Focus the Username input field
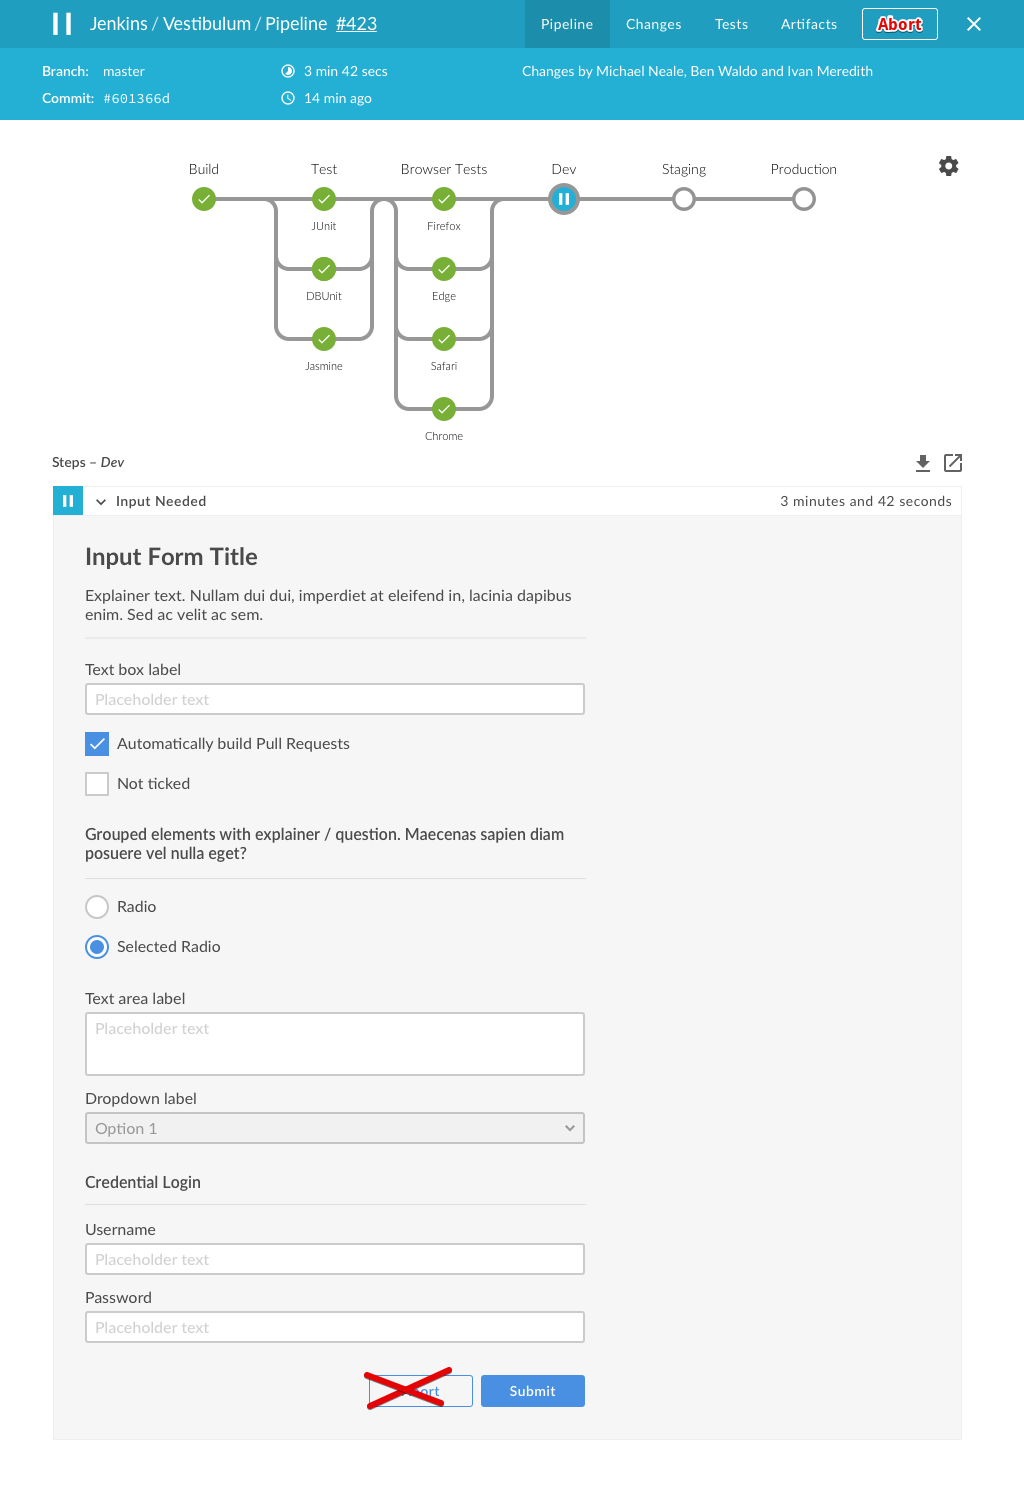Viewport: 1024px width, 1498px height. click(335, 1259)
